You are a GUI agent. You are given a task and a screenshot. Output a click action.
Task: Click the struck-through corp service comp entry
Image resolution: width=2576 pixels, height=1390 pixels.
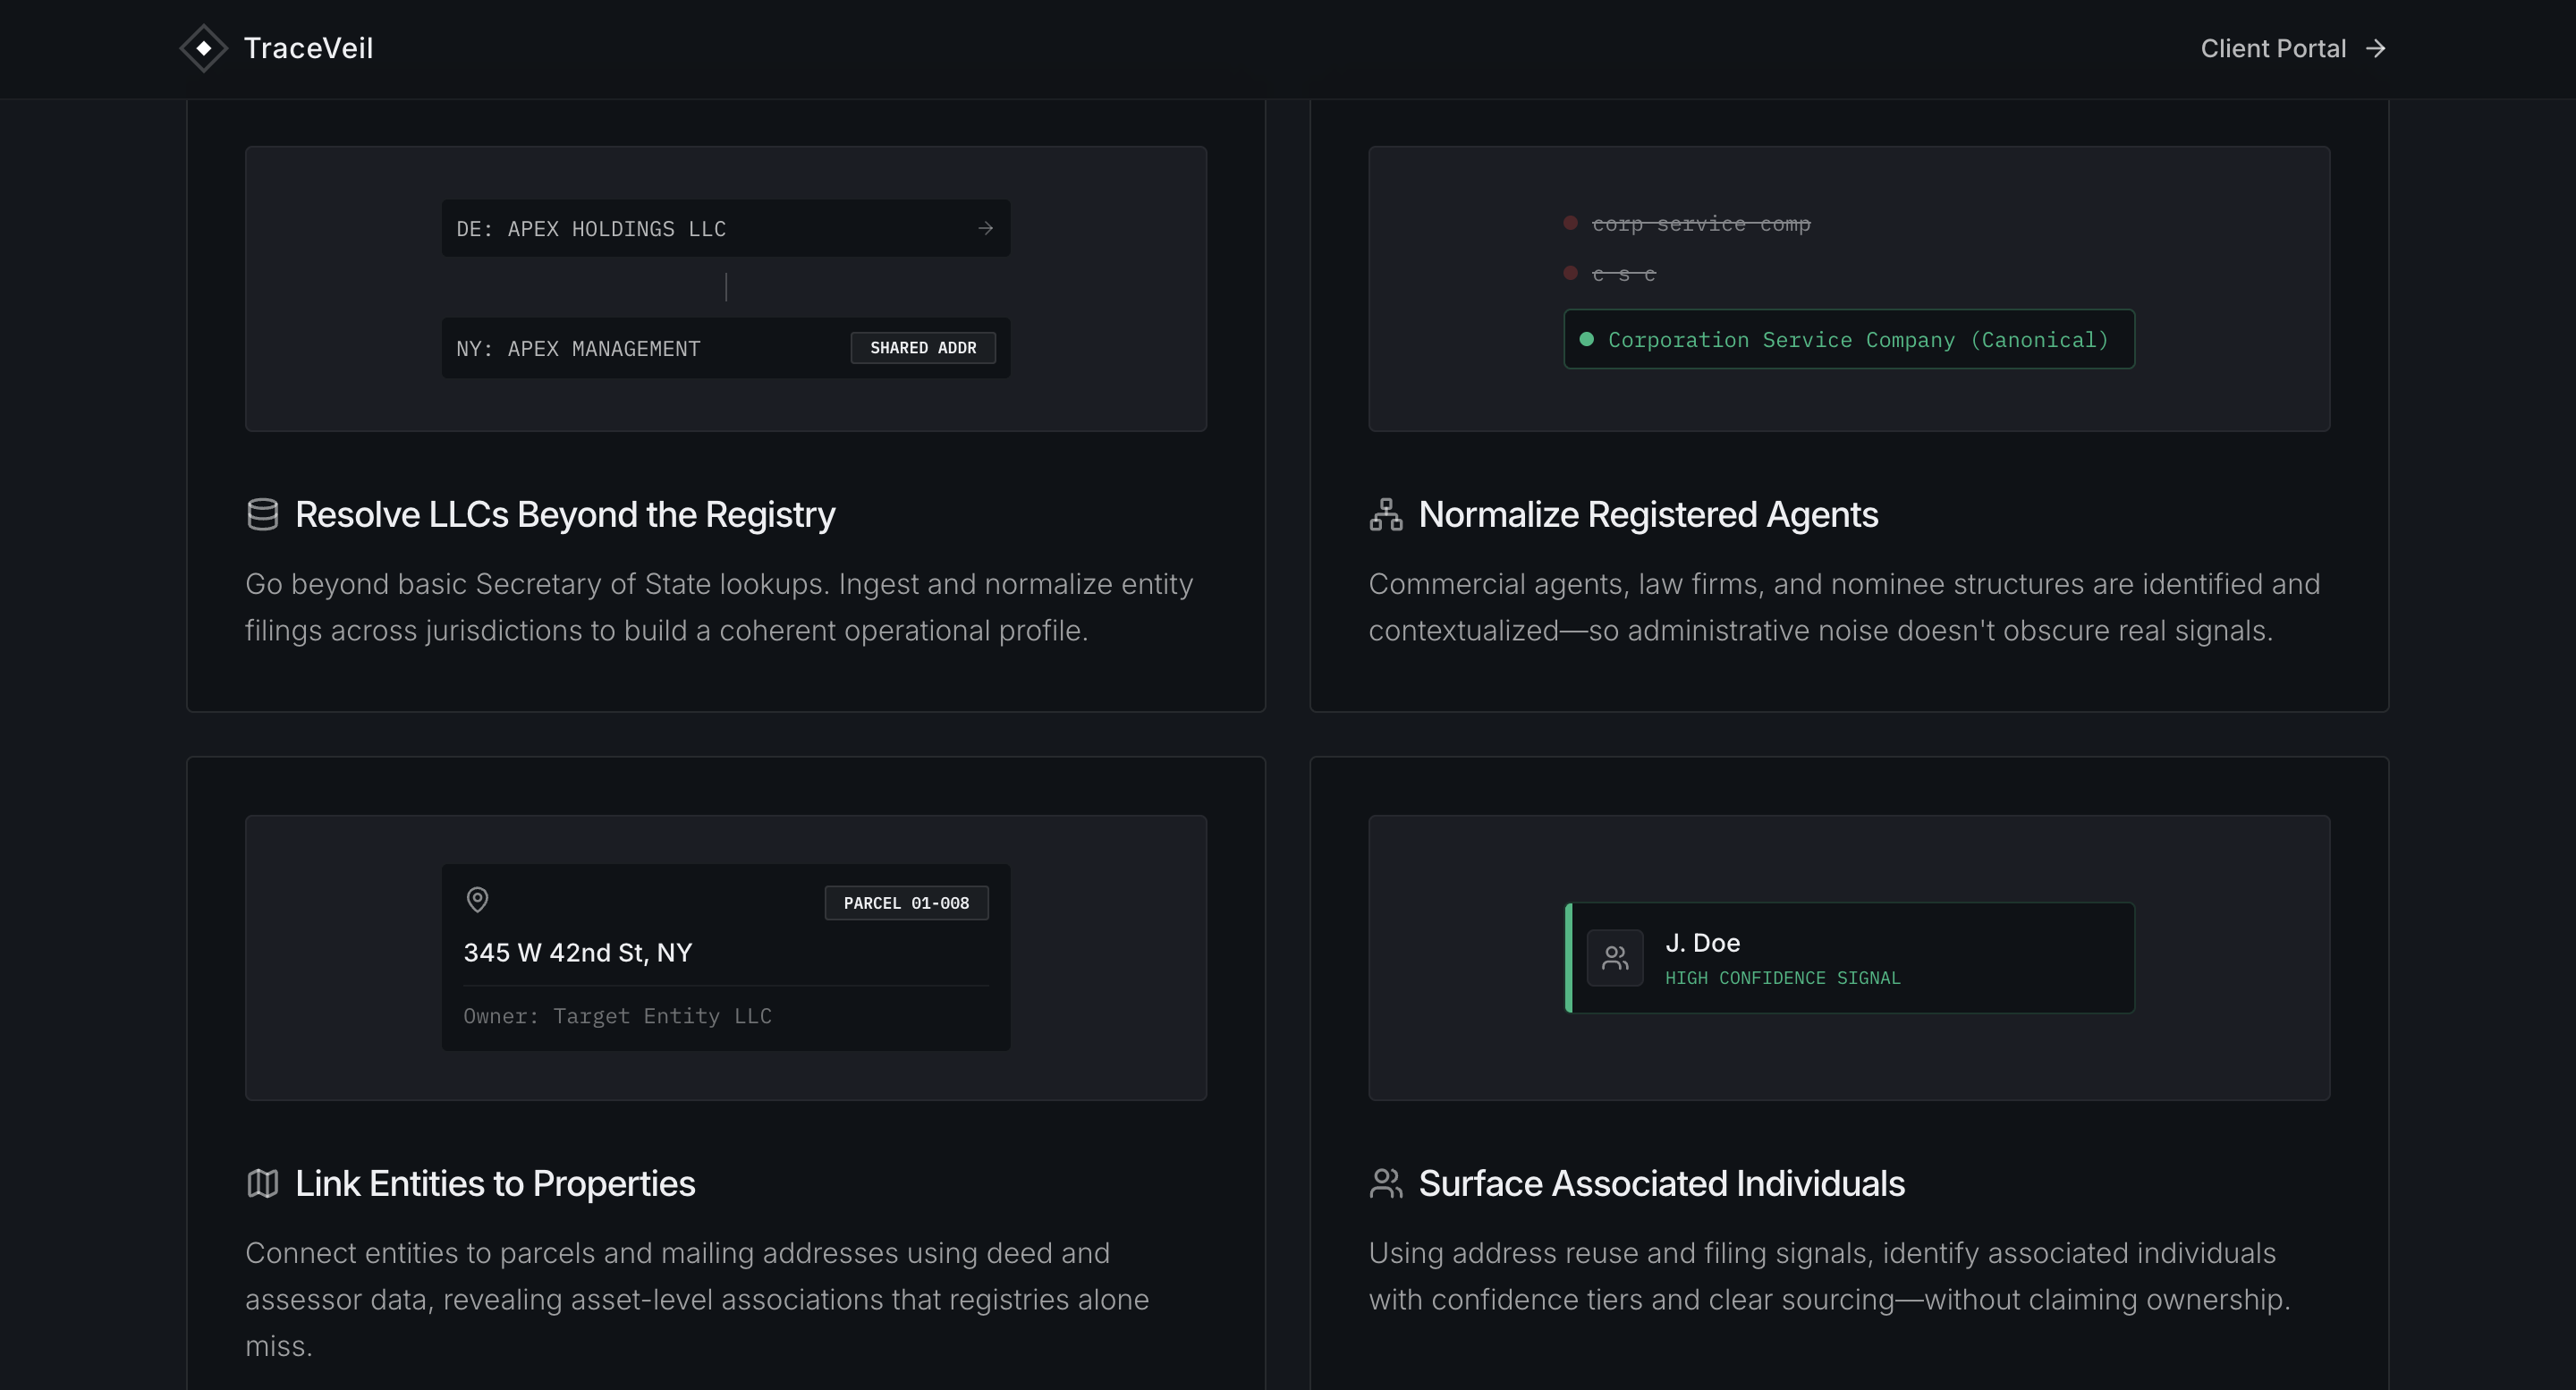pos(1700,224)
